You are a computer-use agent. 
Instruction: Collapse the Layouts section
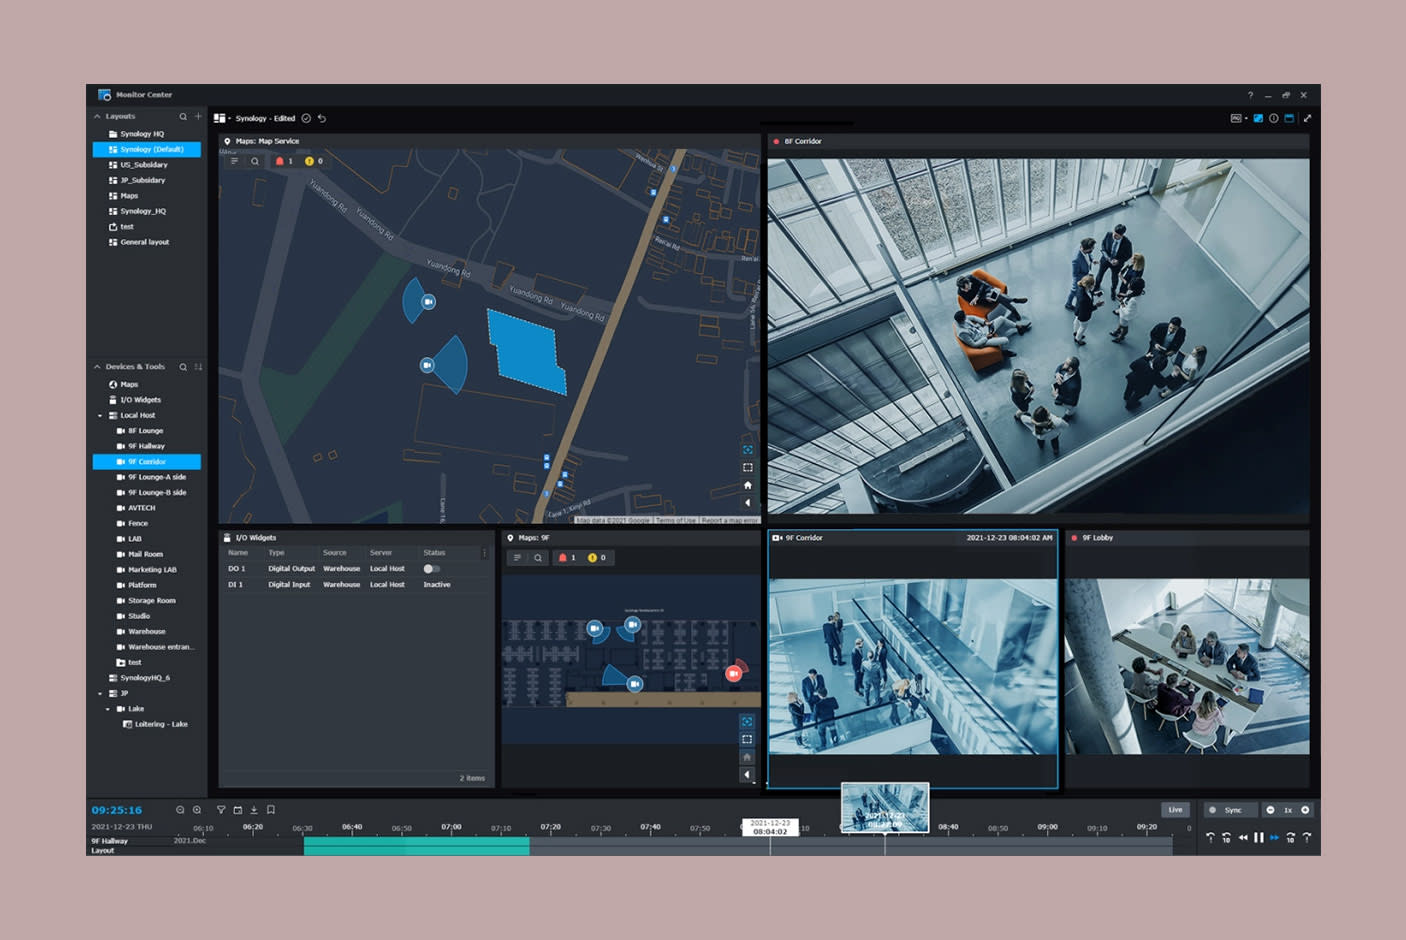click(97, 116)
